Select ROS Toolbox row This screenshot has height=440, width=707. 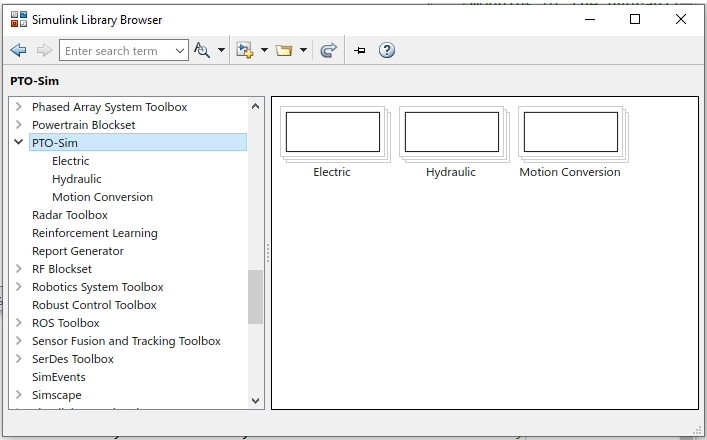pos(65,323)
